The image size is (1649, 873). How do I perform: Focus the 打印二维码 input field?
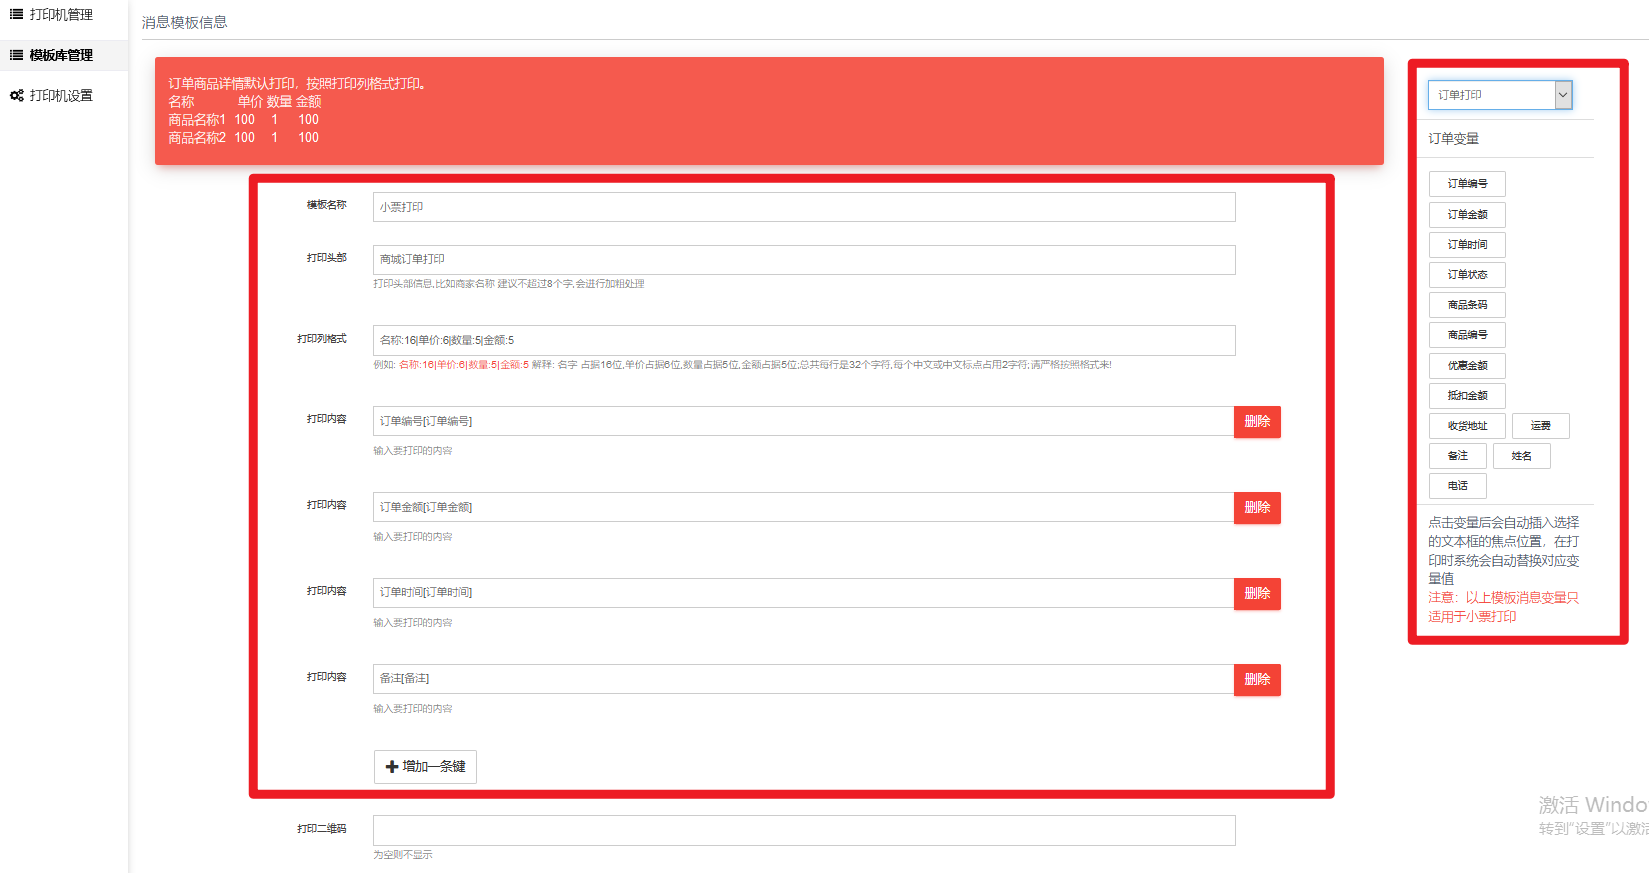[x=804, y=830]
